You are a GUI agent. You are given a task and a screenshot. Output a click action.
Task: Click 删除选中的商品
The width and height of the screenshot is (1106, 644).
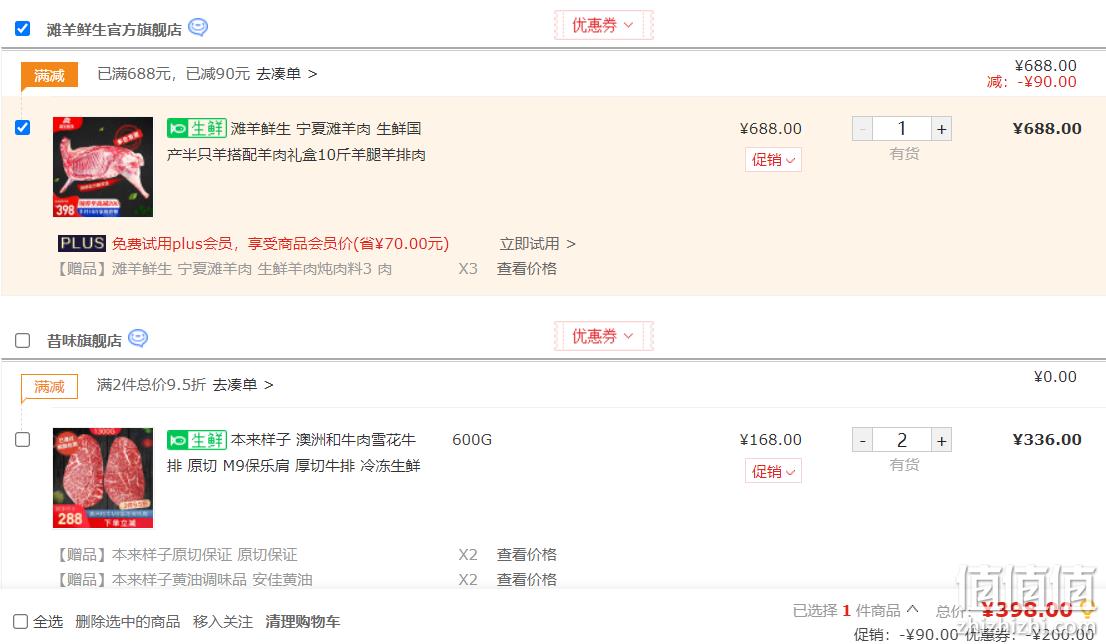click(128, 621)
